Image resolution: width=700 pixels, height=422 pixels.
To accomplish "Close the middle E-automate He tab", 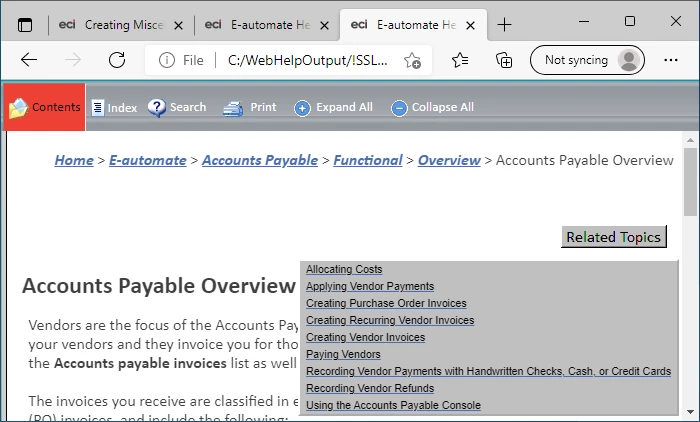I will click(325, 25).
